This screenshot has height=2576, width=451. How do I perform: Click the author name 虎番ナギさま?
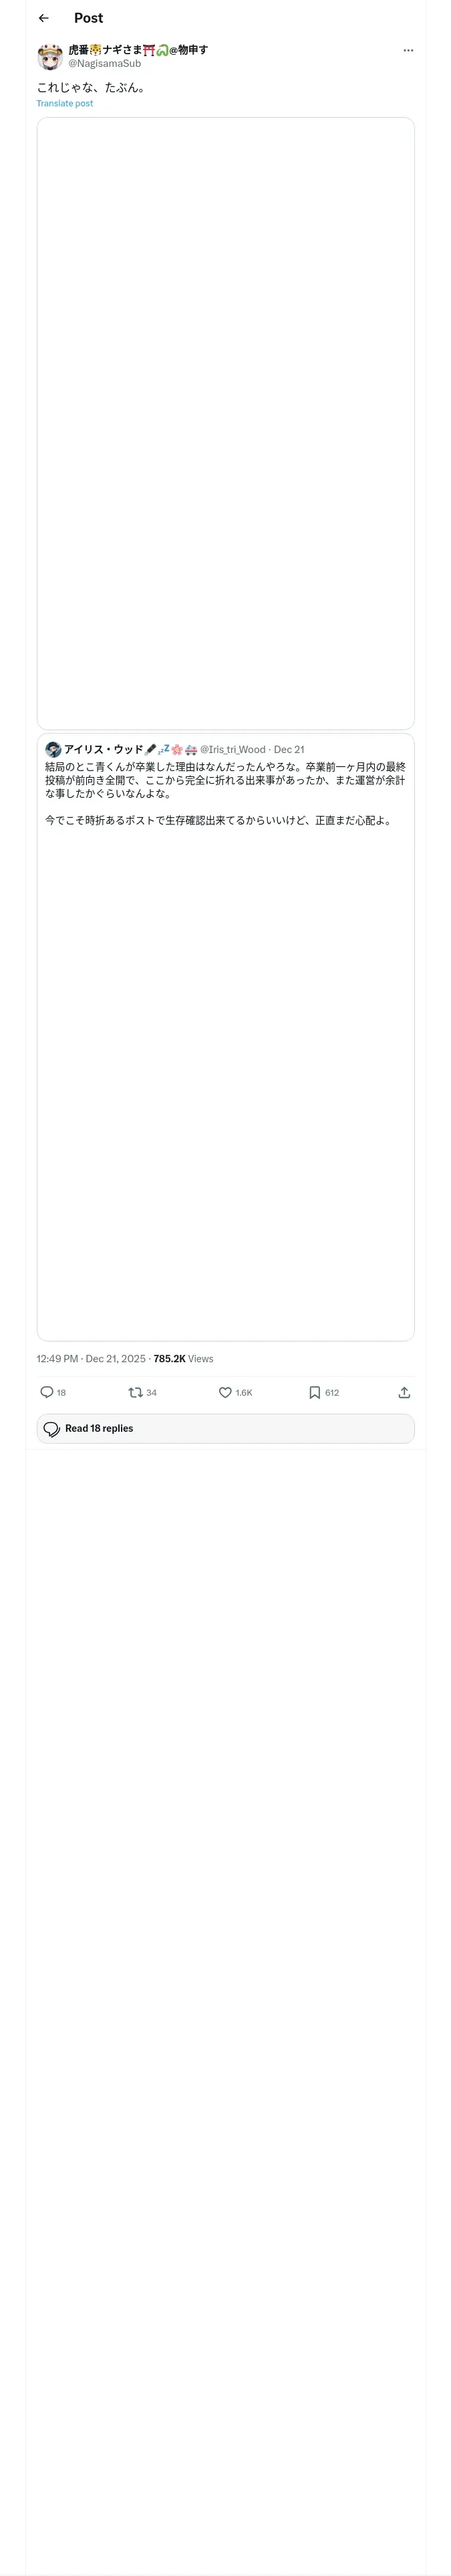point(104,49)
